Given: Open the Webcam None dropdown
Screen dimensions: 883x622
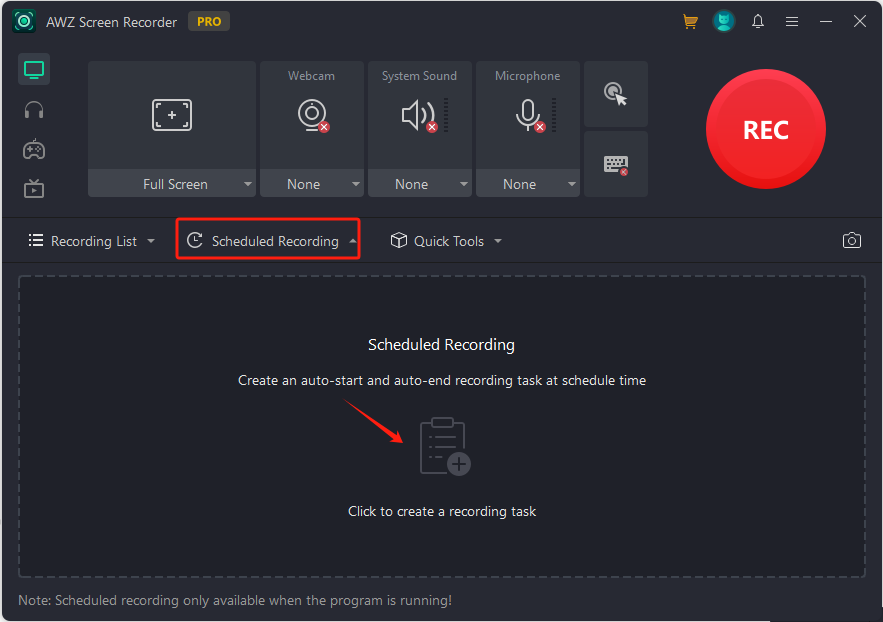Looking at the screenshot, I should pos(311,184).
